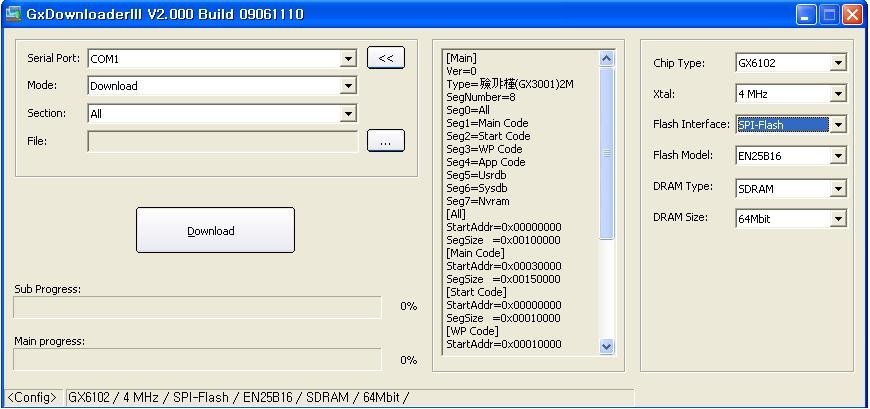The height and width of the screenshot is (409, 870).
Task: Open the Flash Interface SPI-Flash dropdown
Action: click(x=838, y=125)
